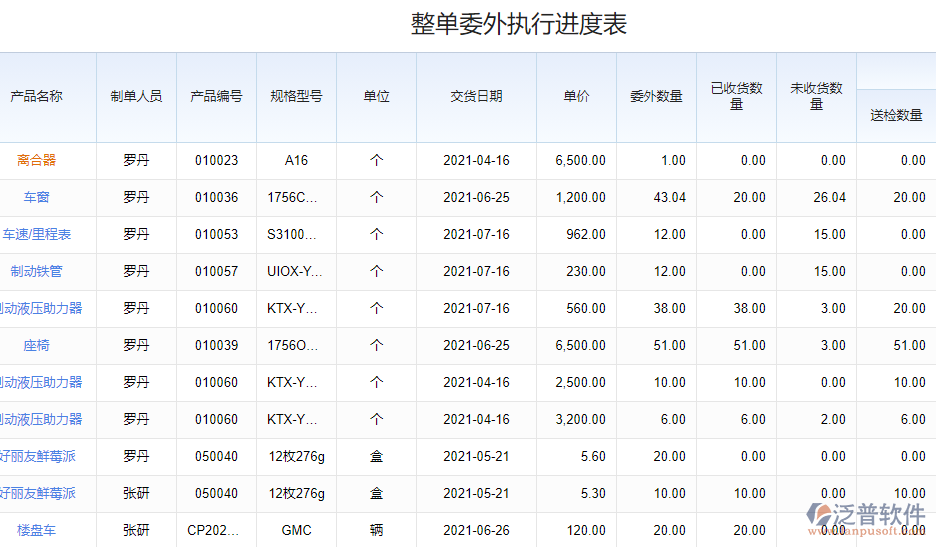The width and height of the screenshot is (936, 547).
Task: Open the 制动铁管 product link
Action: pyautogui.click(x=36, y=271)
